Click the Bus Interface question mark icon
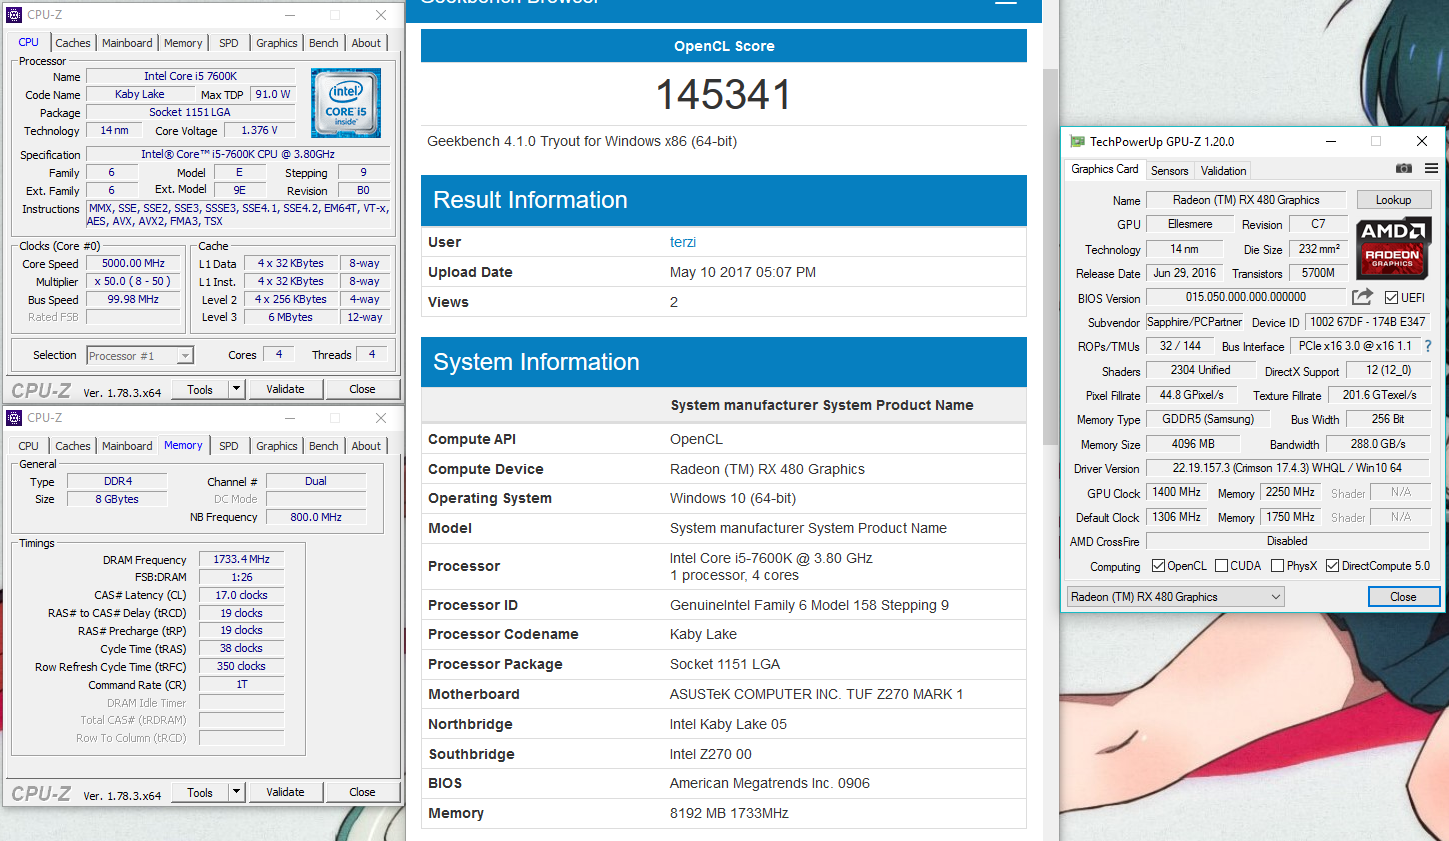The image size is (1449, 841). 1428,346
